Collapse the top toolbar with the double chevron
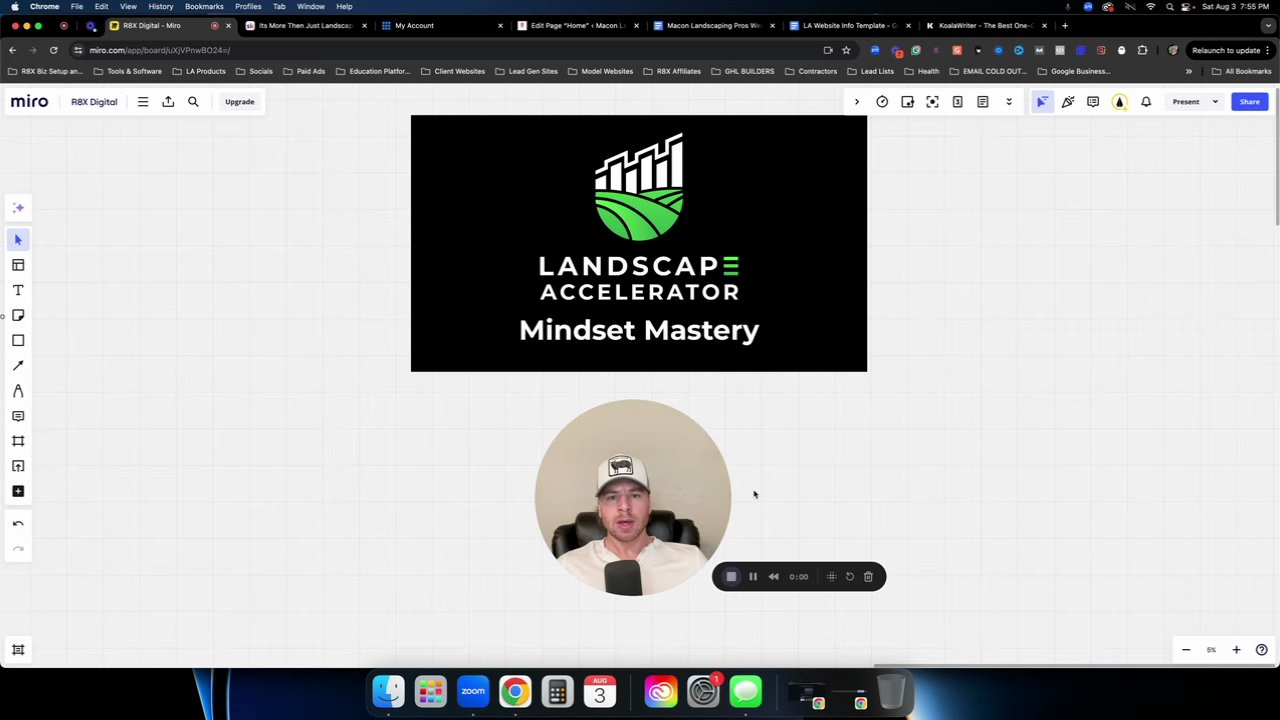The image size is (1280, 720). point(1008,101)
